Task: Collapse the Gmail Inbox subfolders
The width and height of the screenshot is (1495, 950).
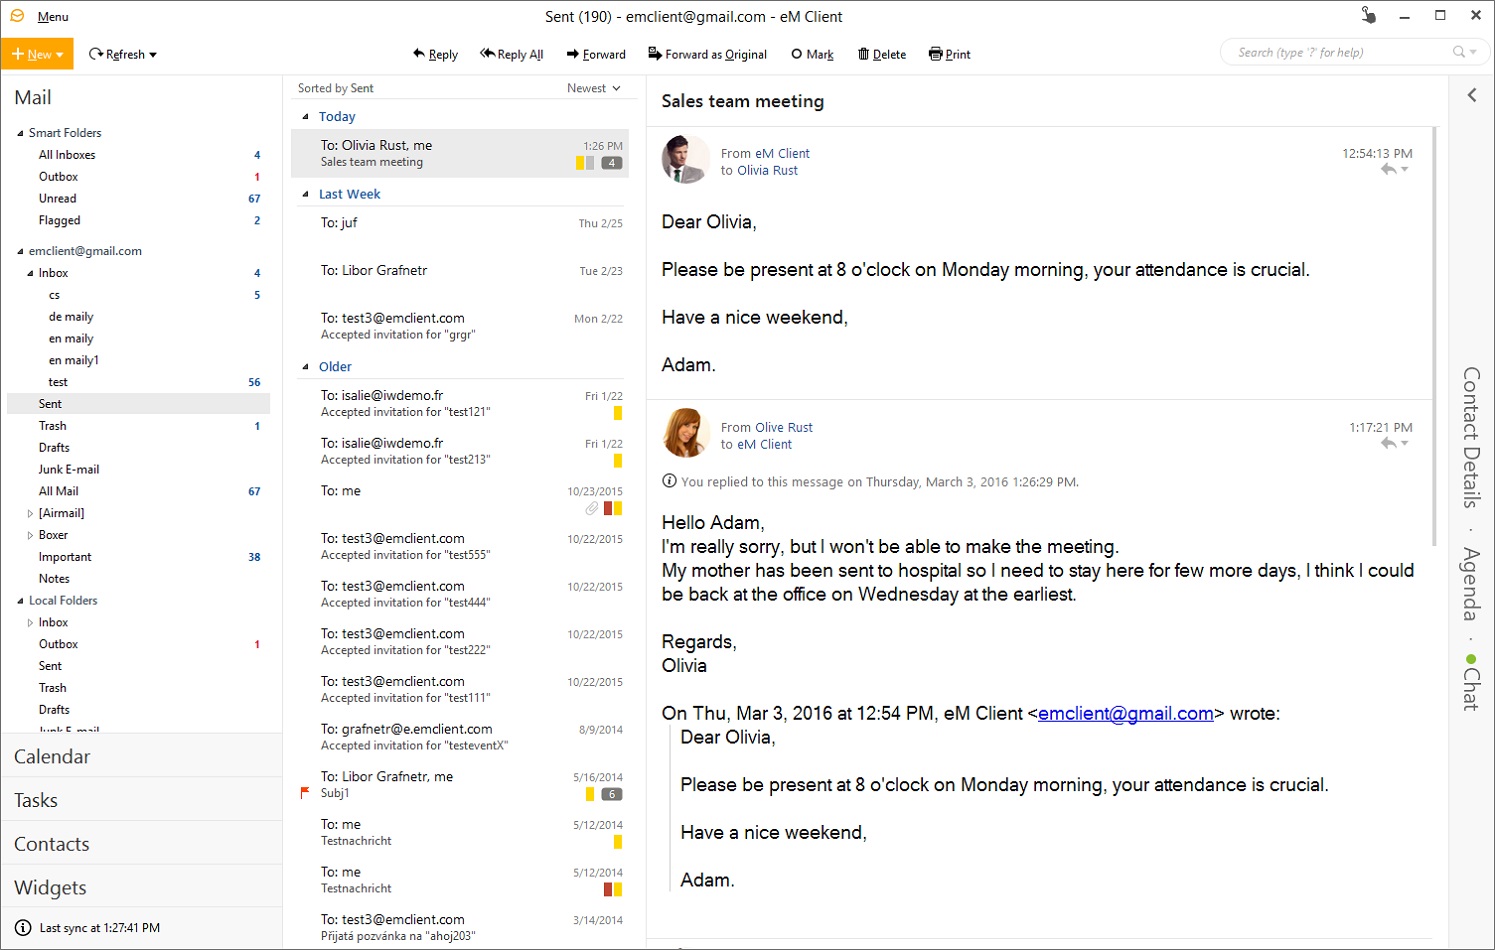Action: [30, 273]
